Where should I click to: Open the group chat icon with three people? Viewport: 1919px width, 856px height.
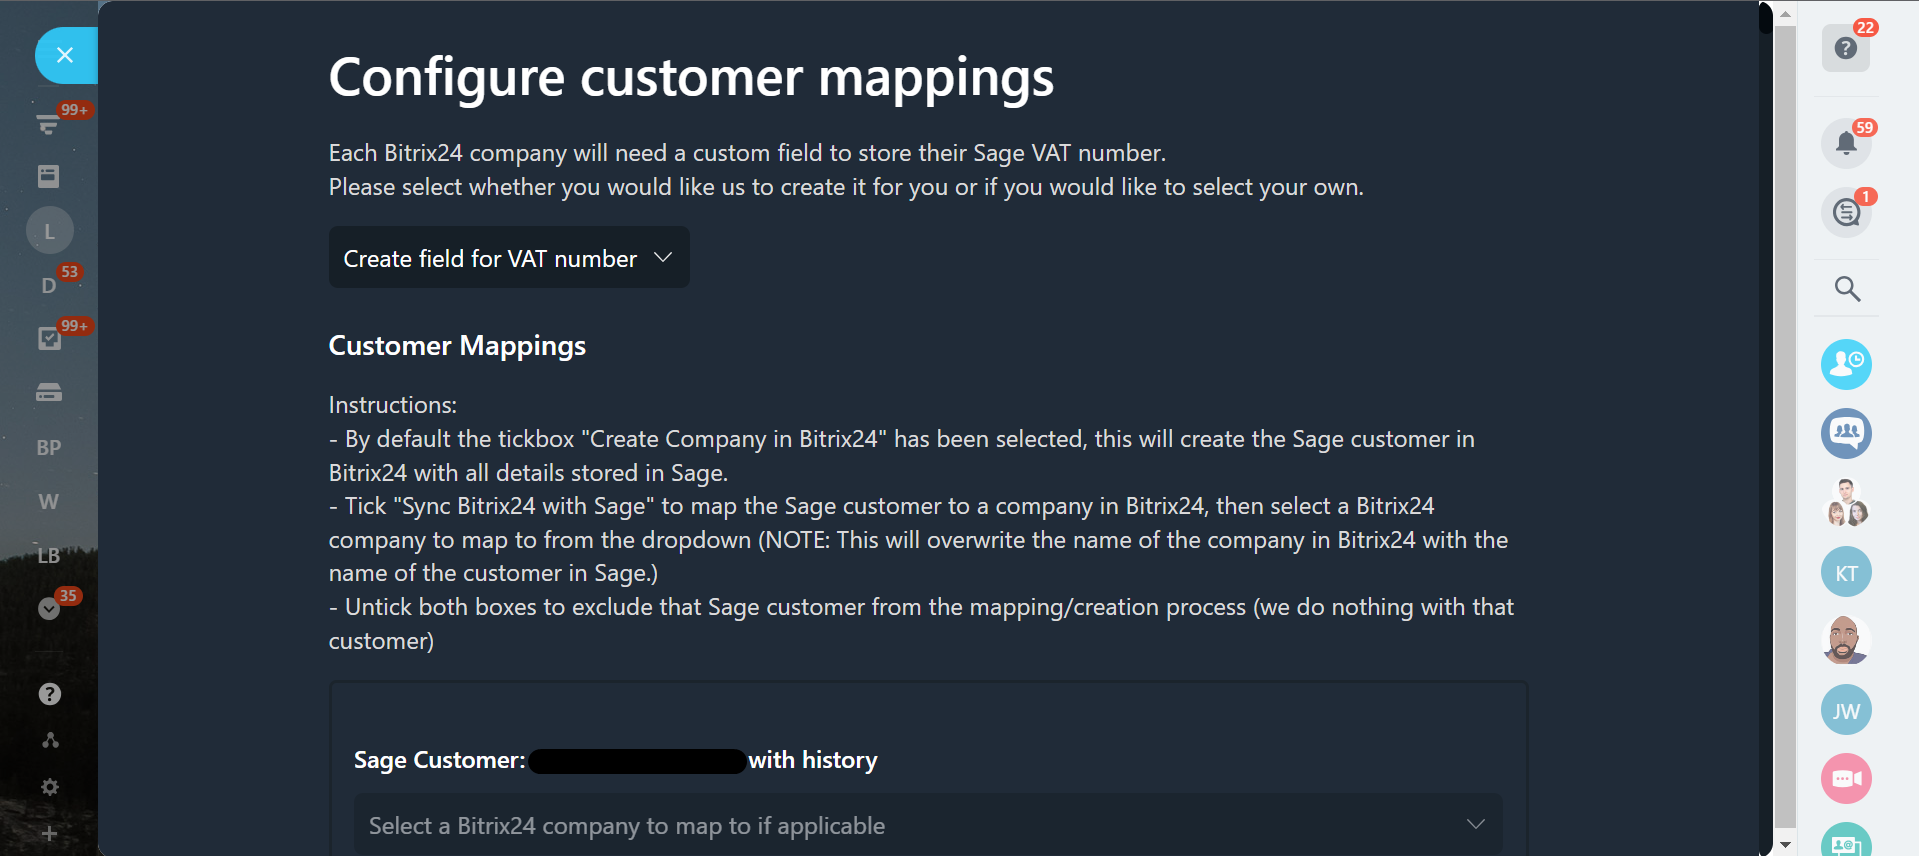click(1846, 433)
